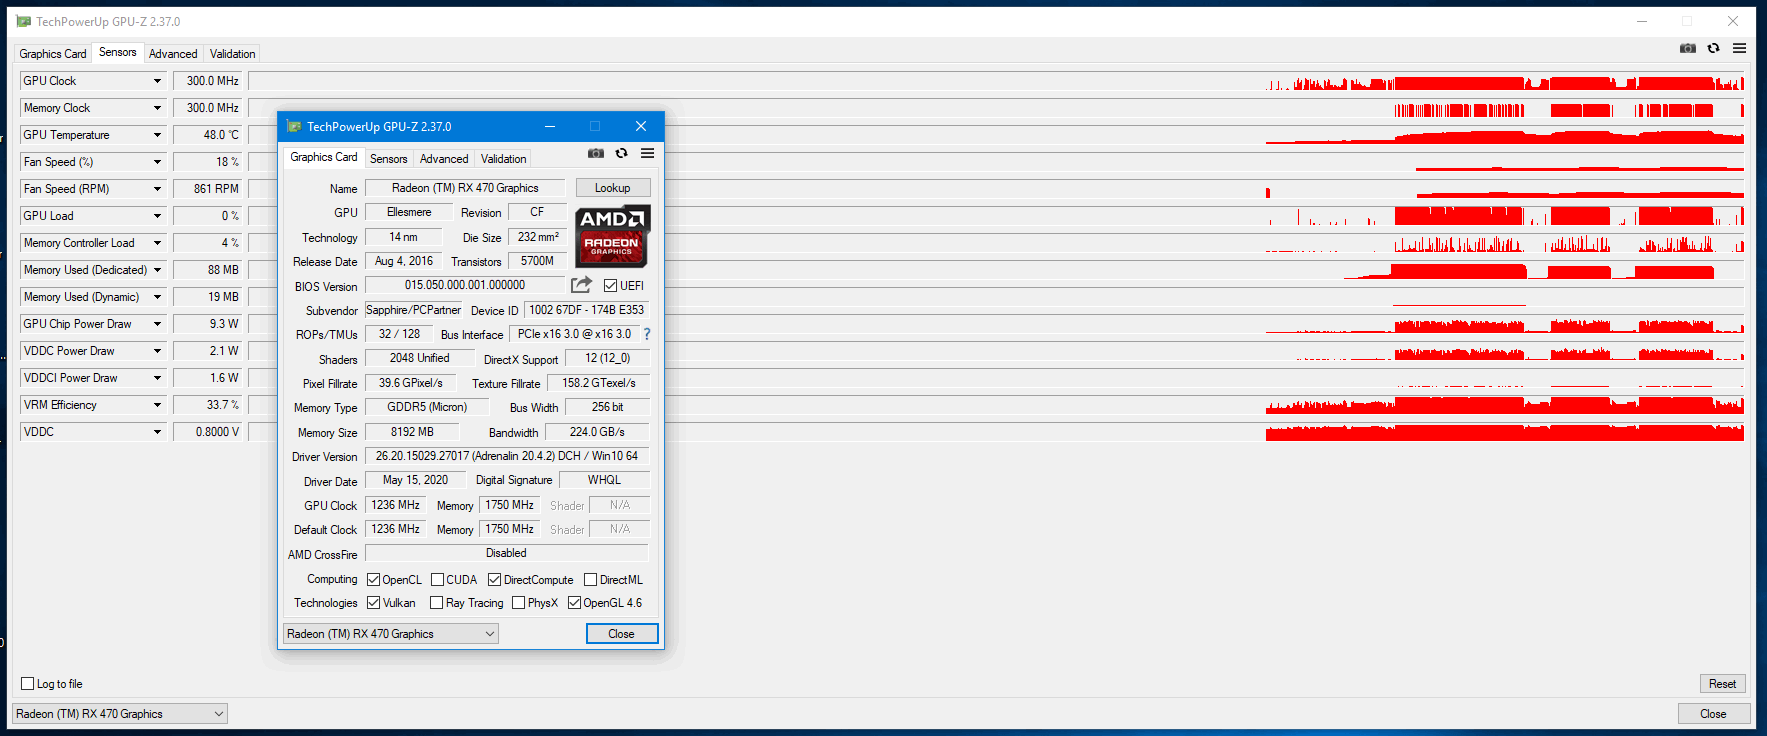Viewport: 1767px width, 736px height.
Task: Open Fan Speed (RPM) sensor dropdown
Action: point(157,189)
